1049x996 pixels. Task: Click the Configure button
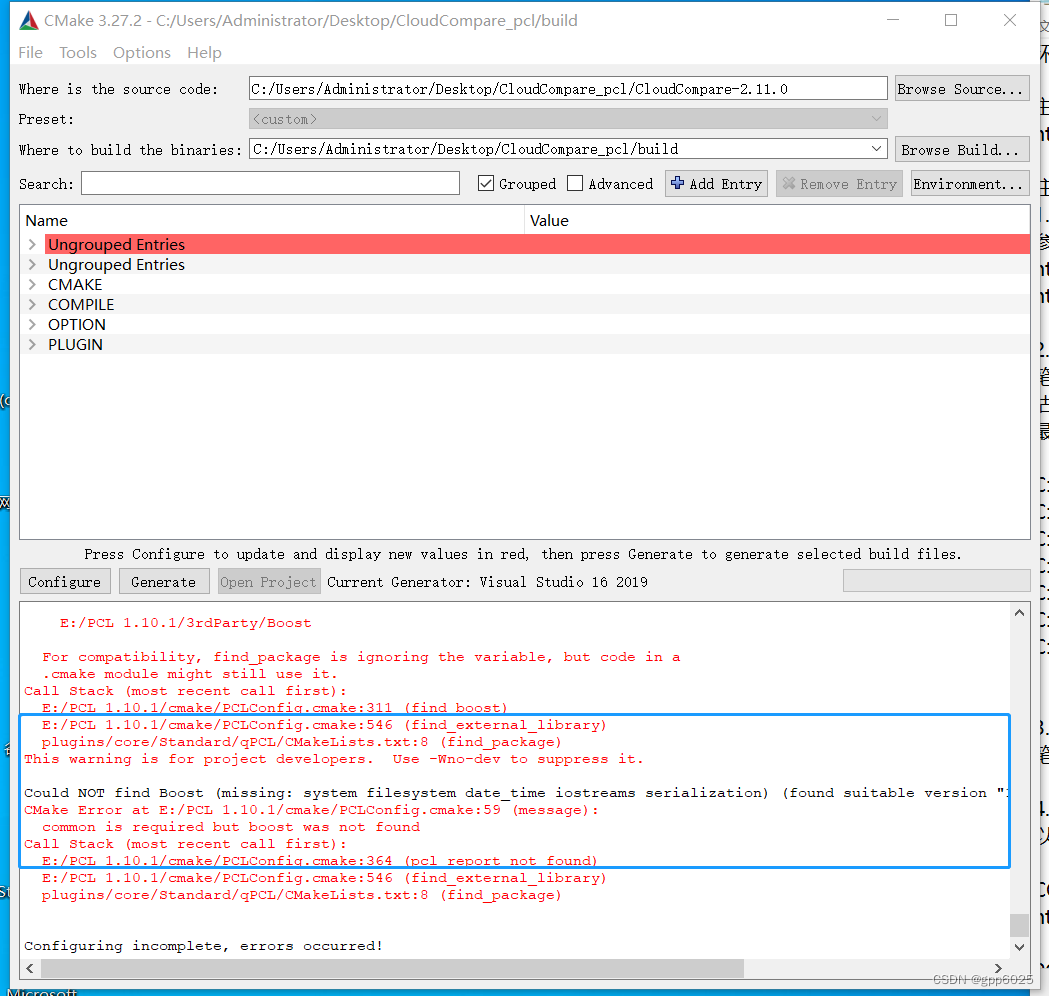[64, 581]
